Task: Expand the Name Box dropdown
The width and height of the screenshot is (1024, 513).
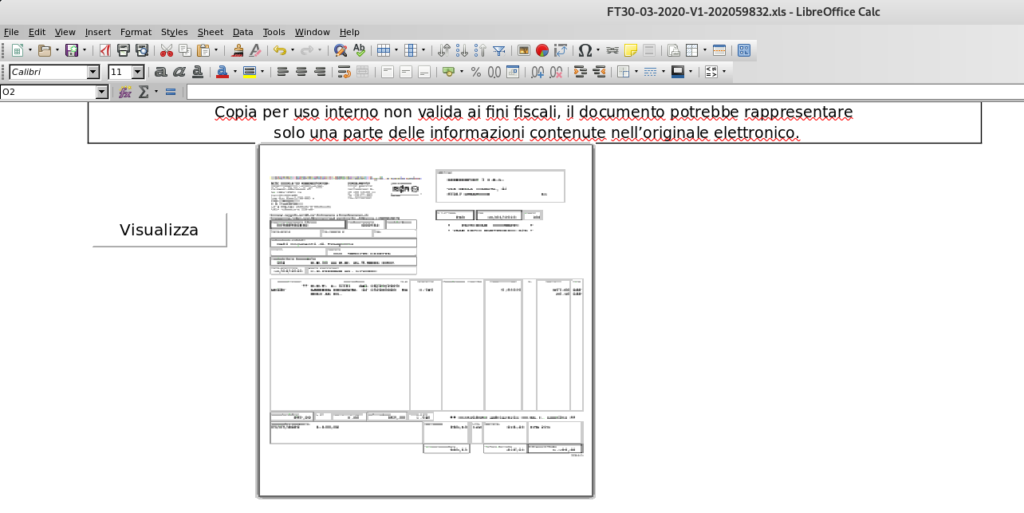Action: [x=102, y=92]
